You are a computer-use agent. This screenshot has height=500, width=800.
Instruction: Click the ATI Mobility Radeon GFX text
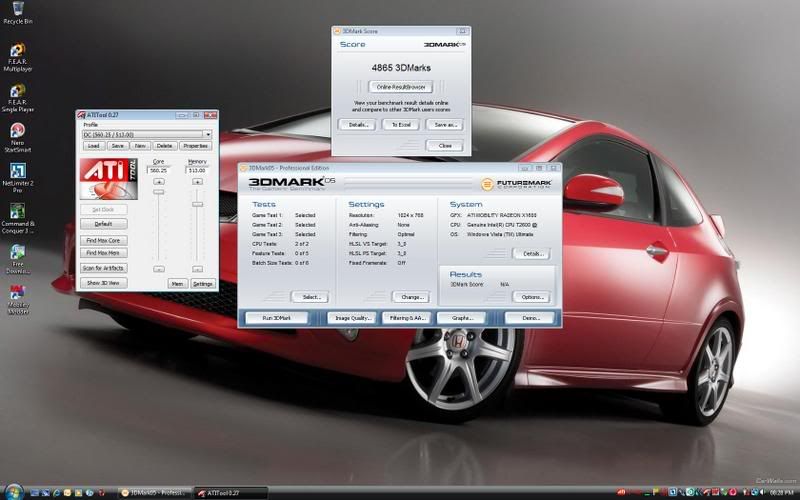[x=502, y=215]
